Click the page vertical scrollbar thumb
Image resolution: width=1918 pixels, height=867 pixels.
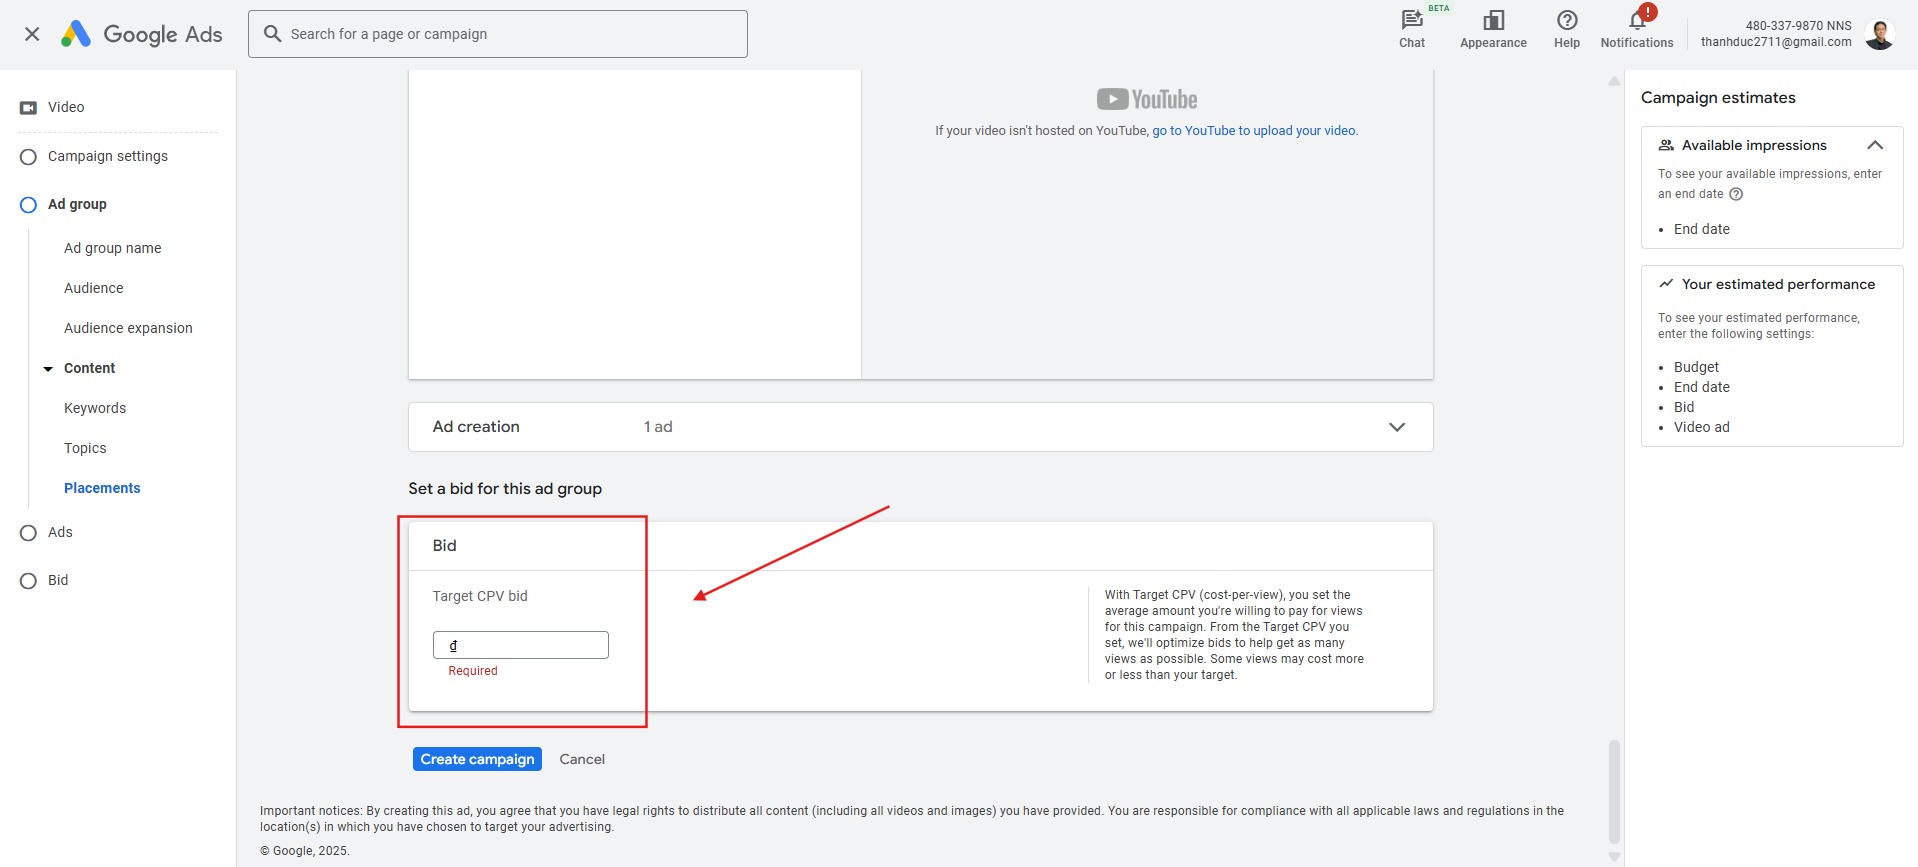click(x=1613, y=790)
